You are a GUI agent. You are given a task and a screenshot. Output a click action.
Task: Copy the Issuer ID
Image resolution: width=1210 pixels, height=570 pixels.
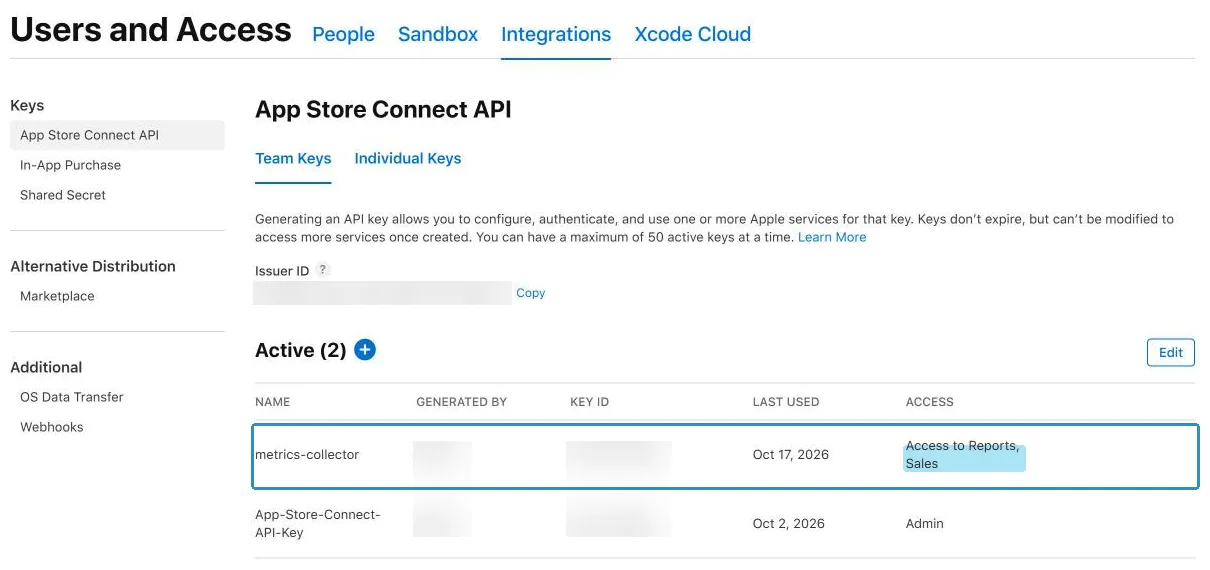(x=530, y=293)
